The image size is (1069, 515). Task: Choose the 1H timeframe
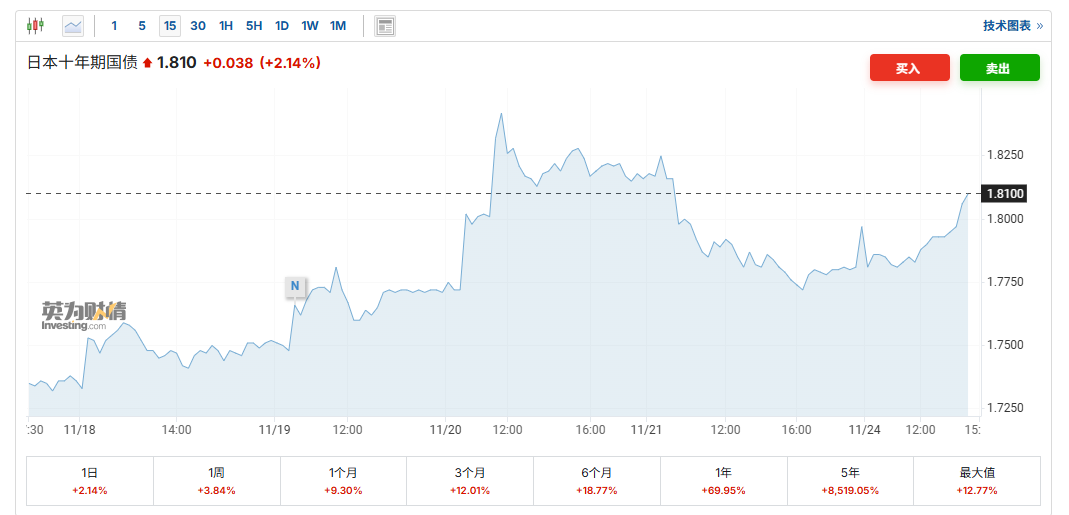click(226, 26)
